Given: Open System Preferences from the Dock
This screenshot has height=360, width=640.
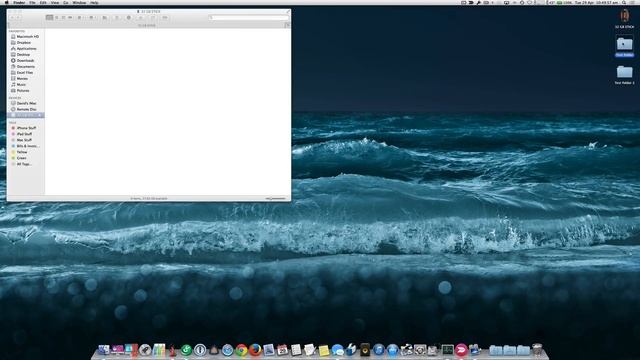Looking at the screenshot, I should 420,350.
